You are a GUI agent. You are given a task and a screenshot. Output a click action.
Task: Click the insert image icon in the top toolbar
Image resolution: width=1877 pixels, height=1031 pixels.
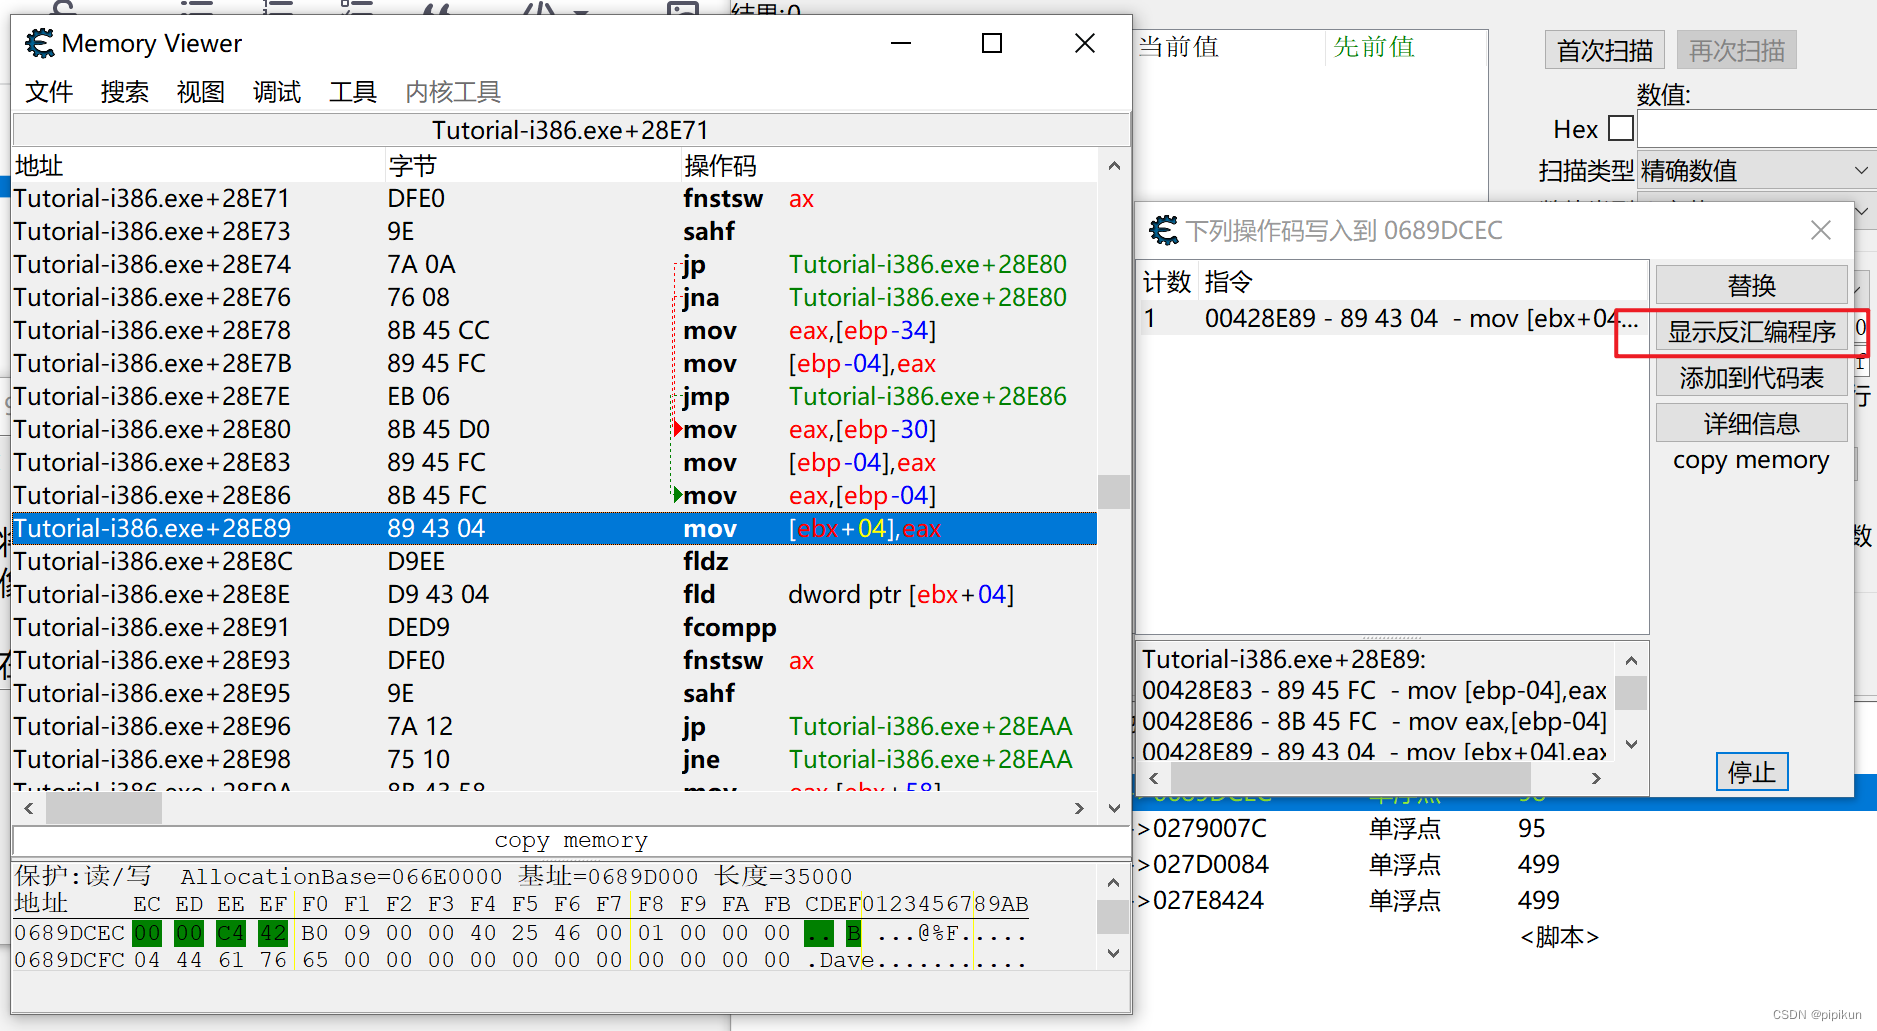pos(683,10)
